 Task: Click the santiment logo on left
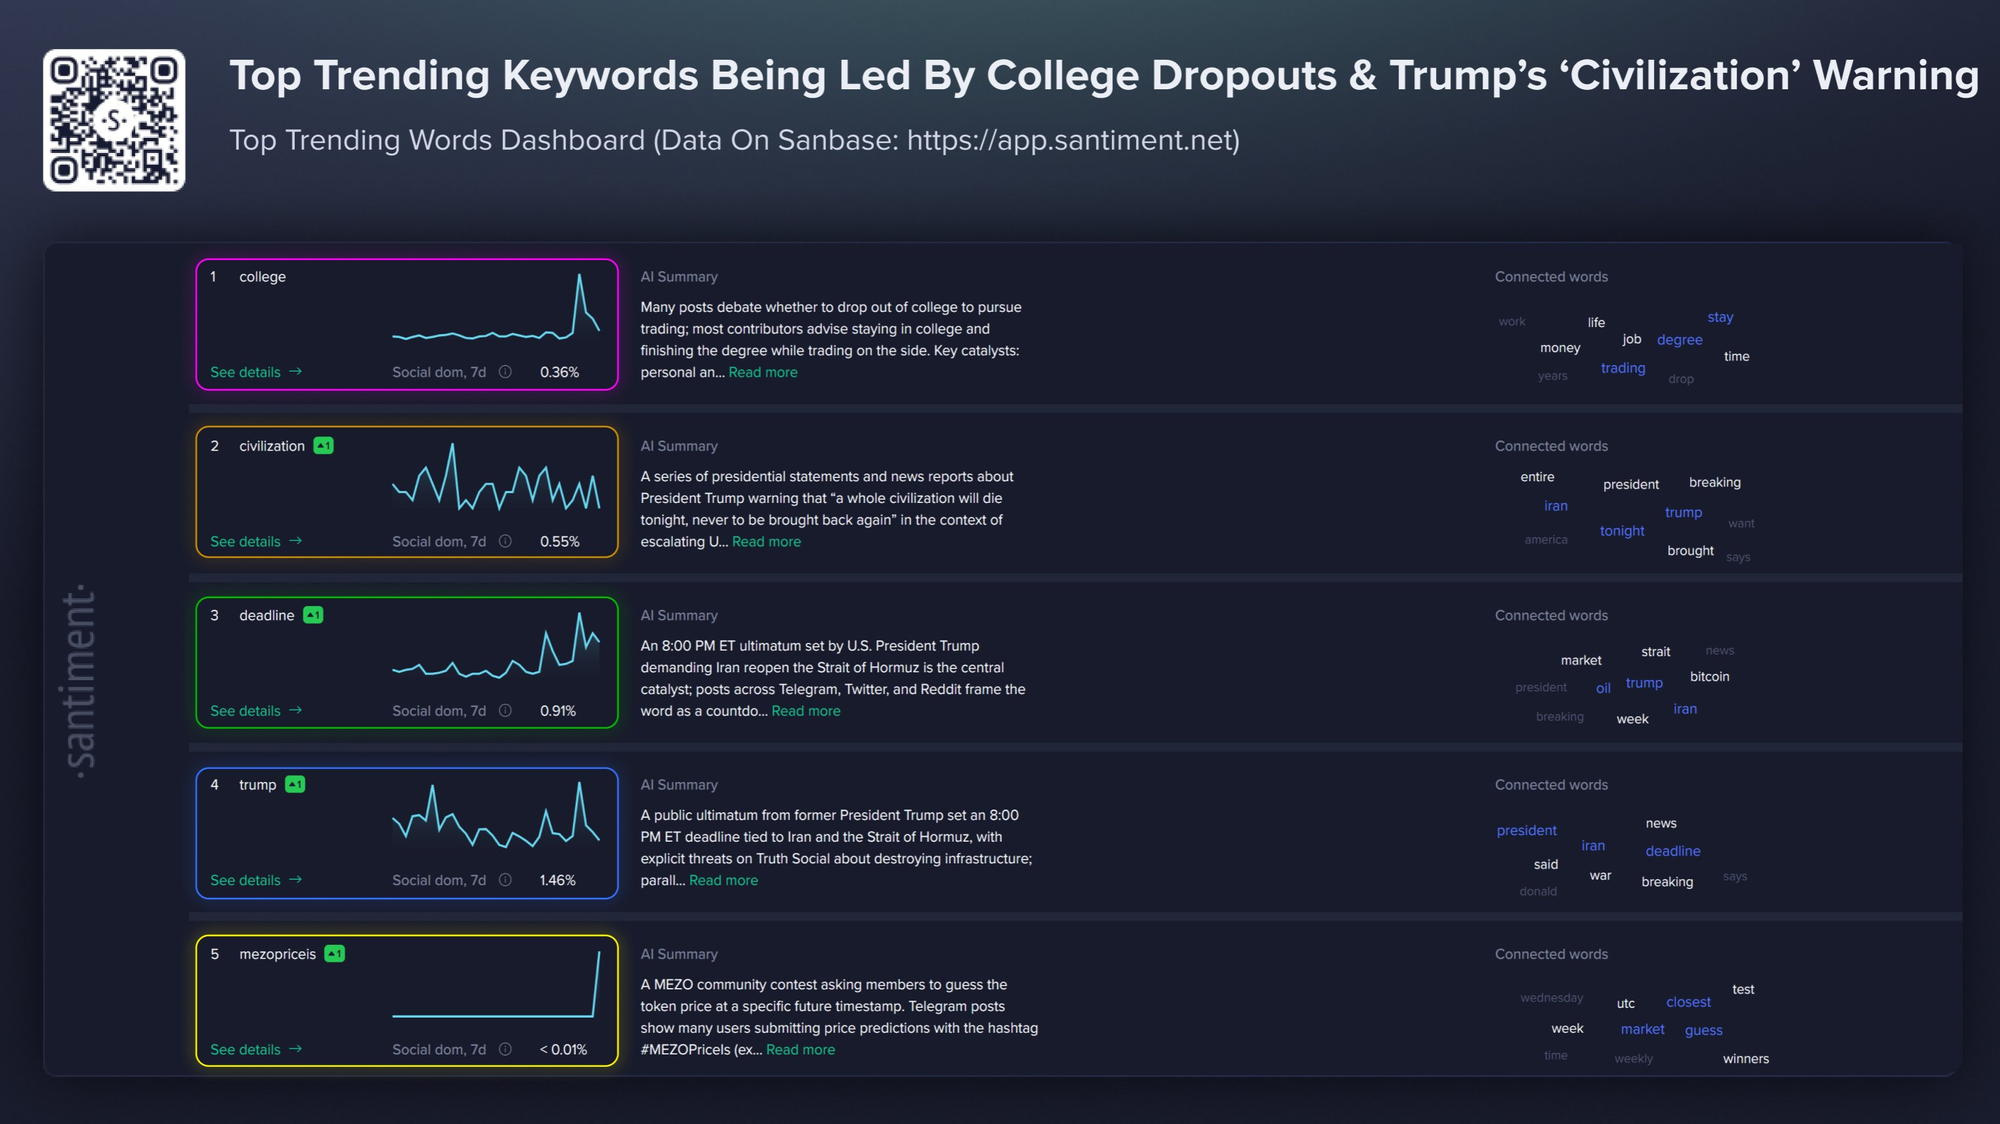coord(80,681)
